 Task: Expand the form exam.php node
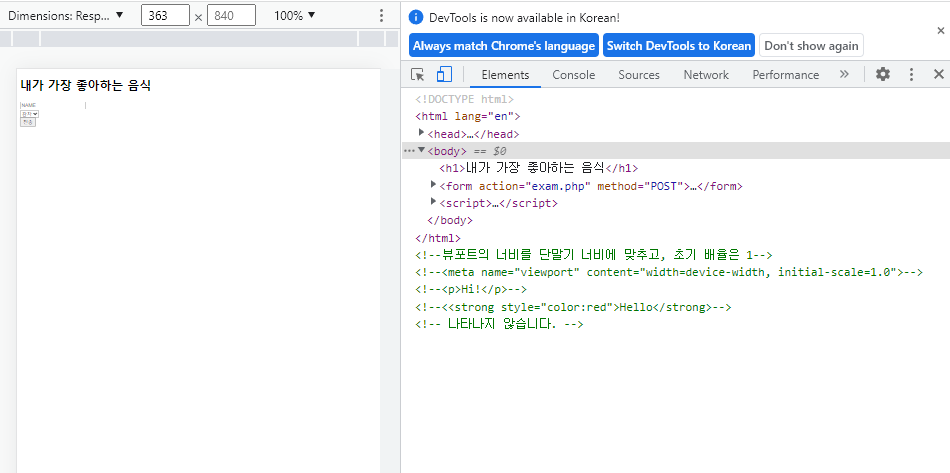tap(433, 184)
